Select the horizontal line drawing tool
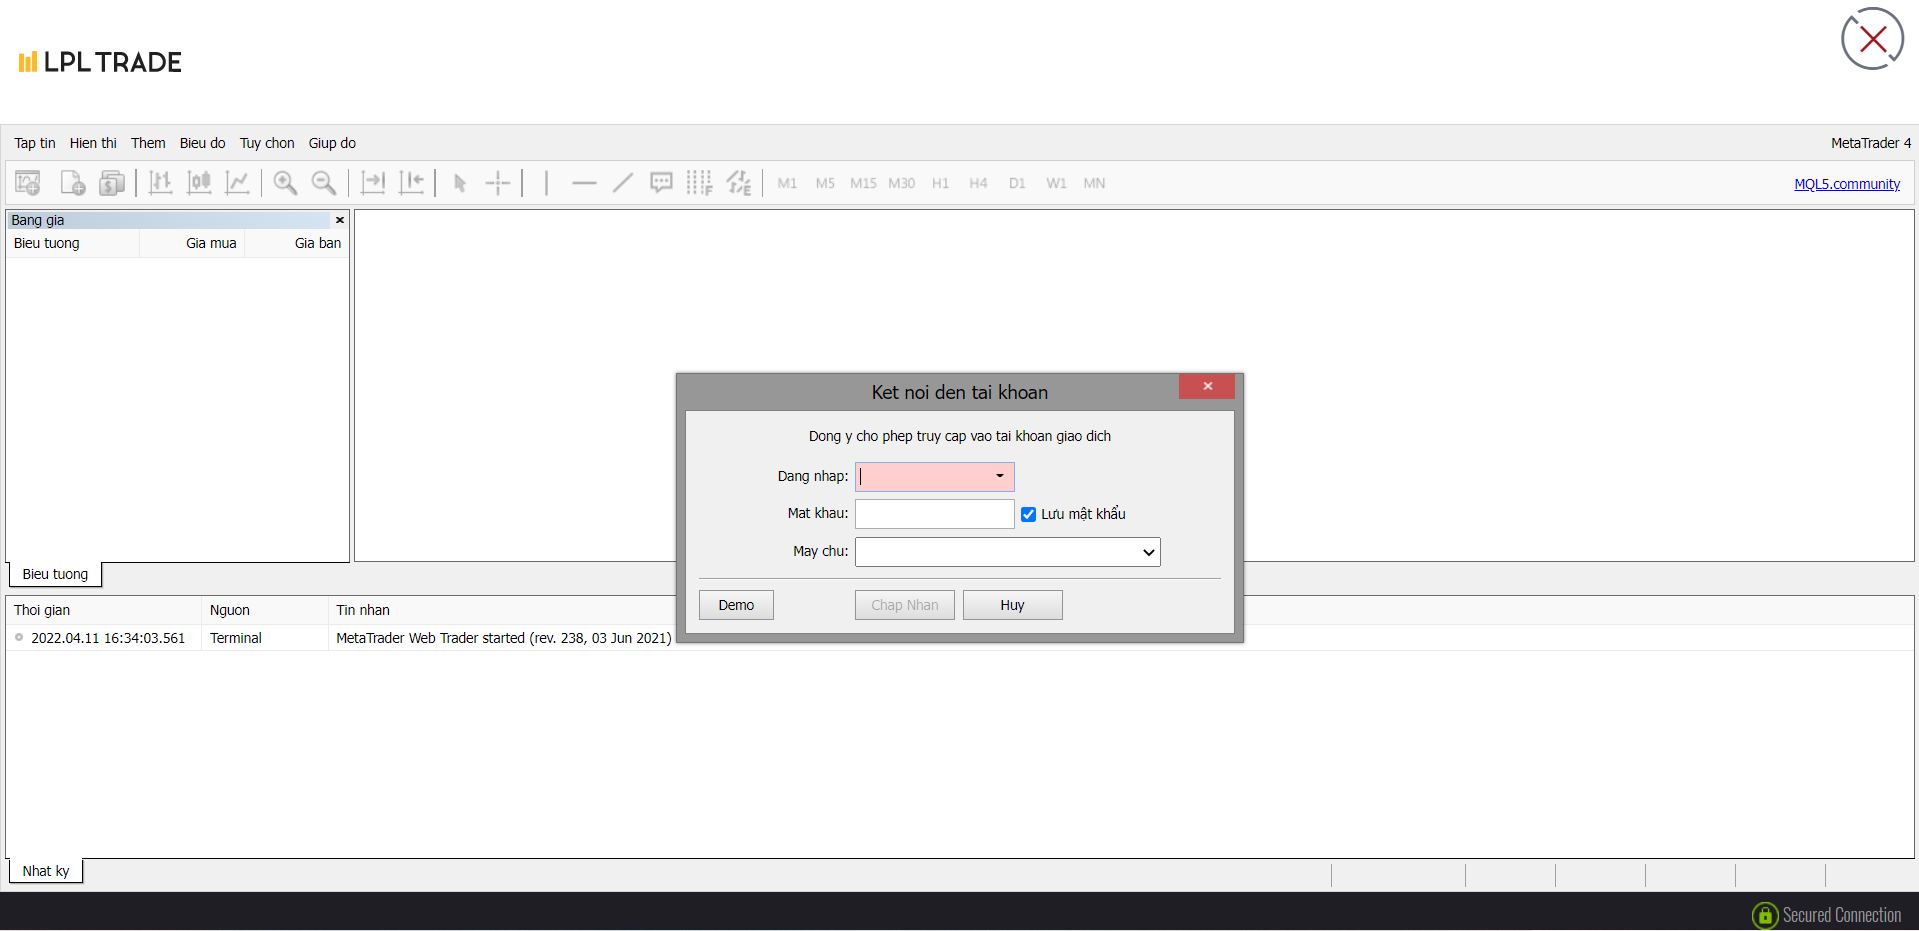Viewport: 1919px width, 931px height. point(584,183)
